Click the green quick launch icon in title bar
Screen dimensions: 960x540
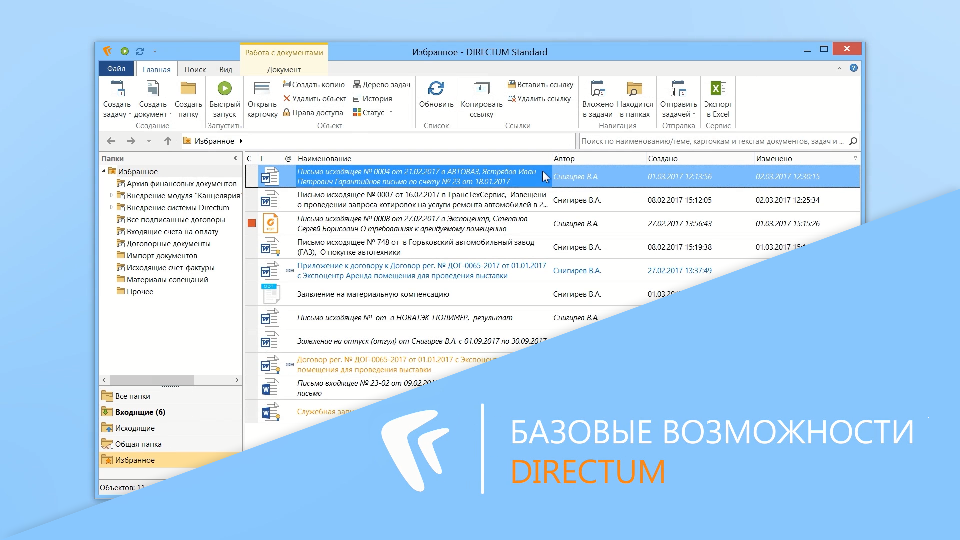tap(124, 51)
